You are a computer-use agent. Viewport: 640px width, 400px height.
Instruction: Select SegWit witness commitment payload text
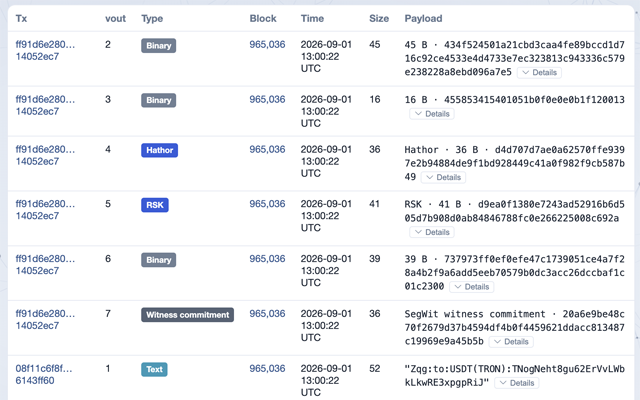tap(515, 327)
